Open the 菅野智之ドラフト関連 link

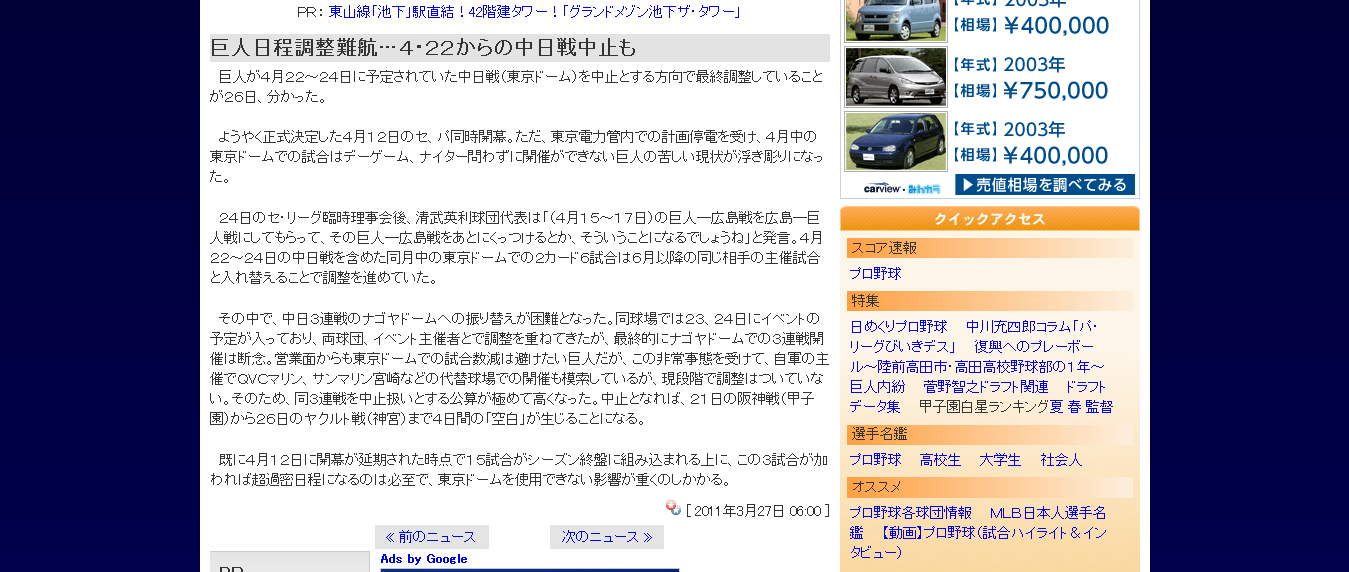click(x=986, y=387)
